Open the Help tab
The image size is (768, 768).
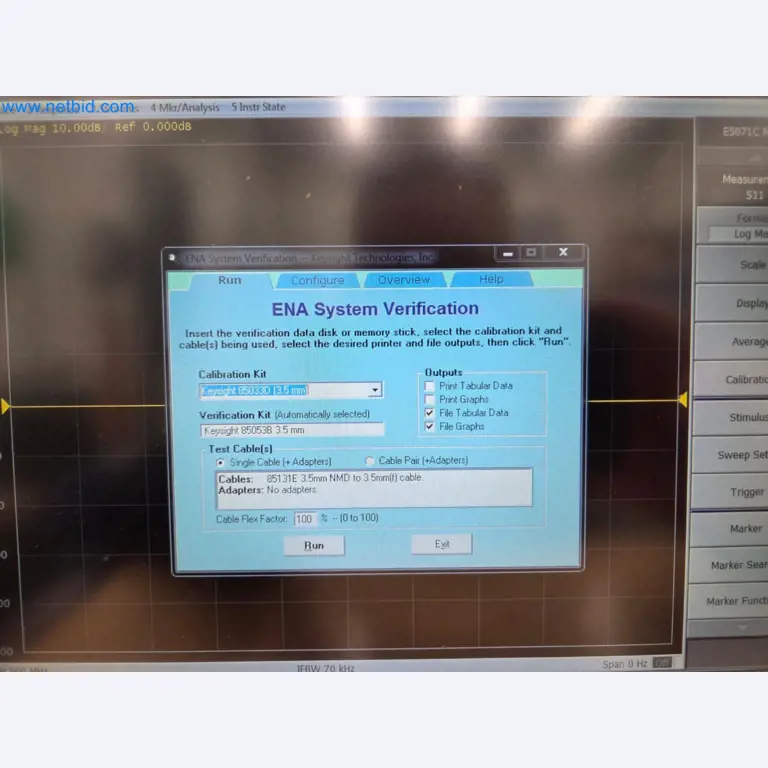coord(491,280)
